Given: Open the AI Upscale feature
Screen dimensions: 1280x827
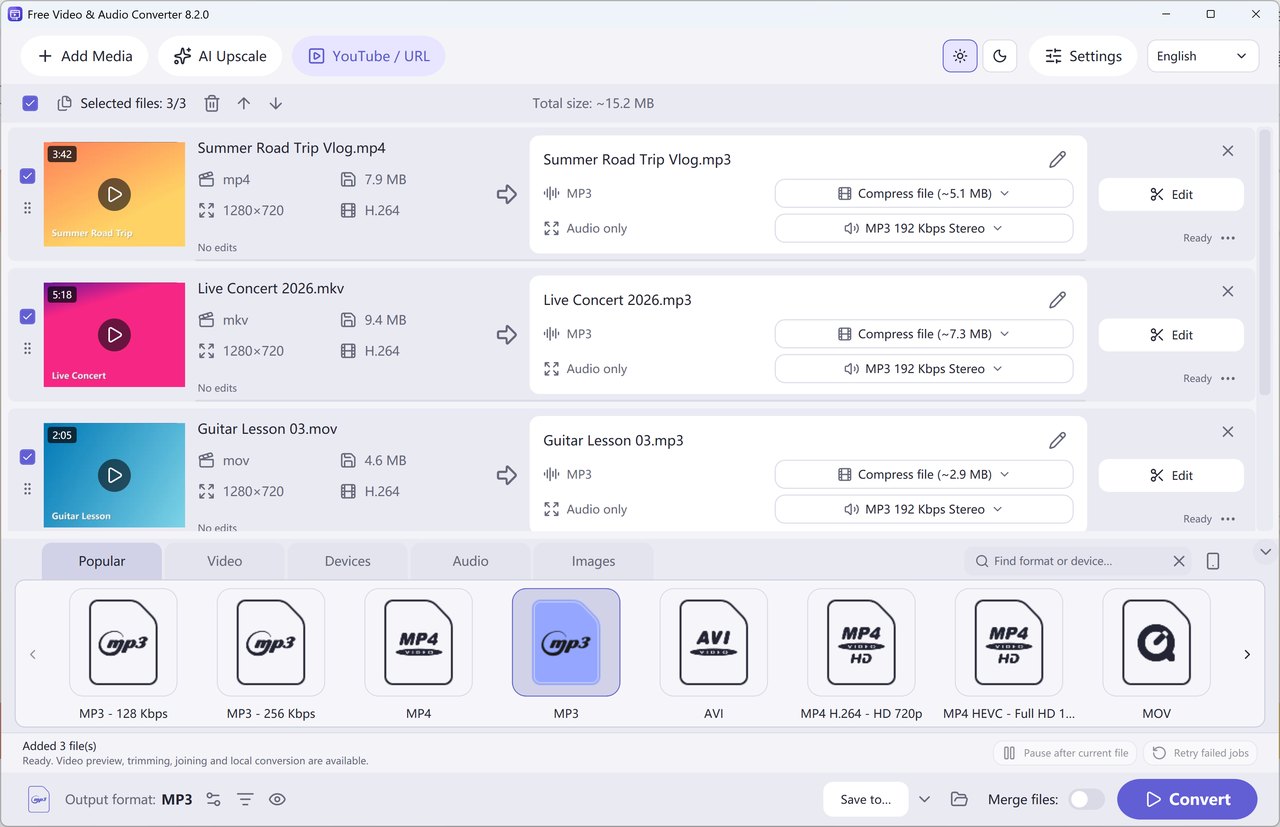Looking at the screenshot, I should [220, 56].
